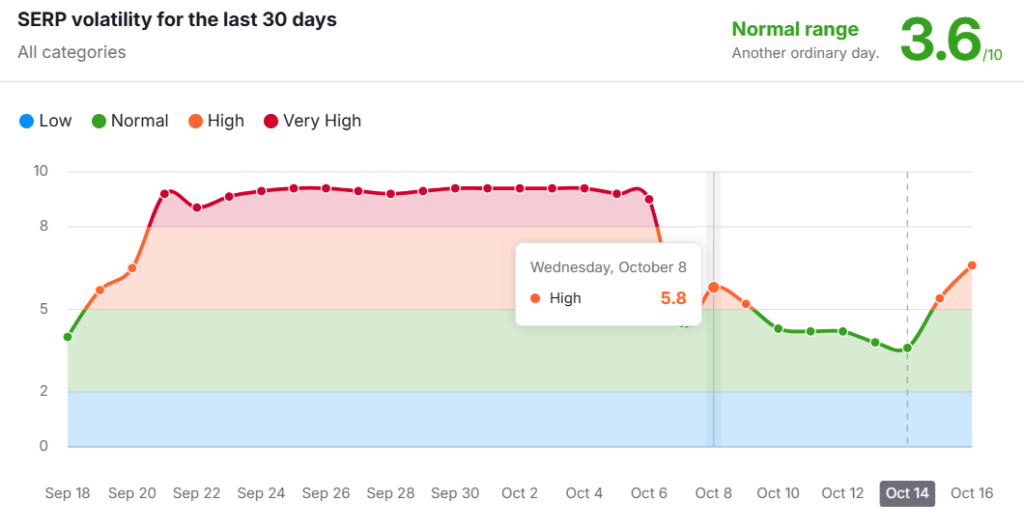The width and height of the screenshot is (1024, 529).
Task: Select the Oct 14 date label
Action: 907,493
